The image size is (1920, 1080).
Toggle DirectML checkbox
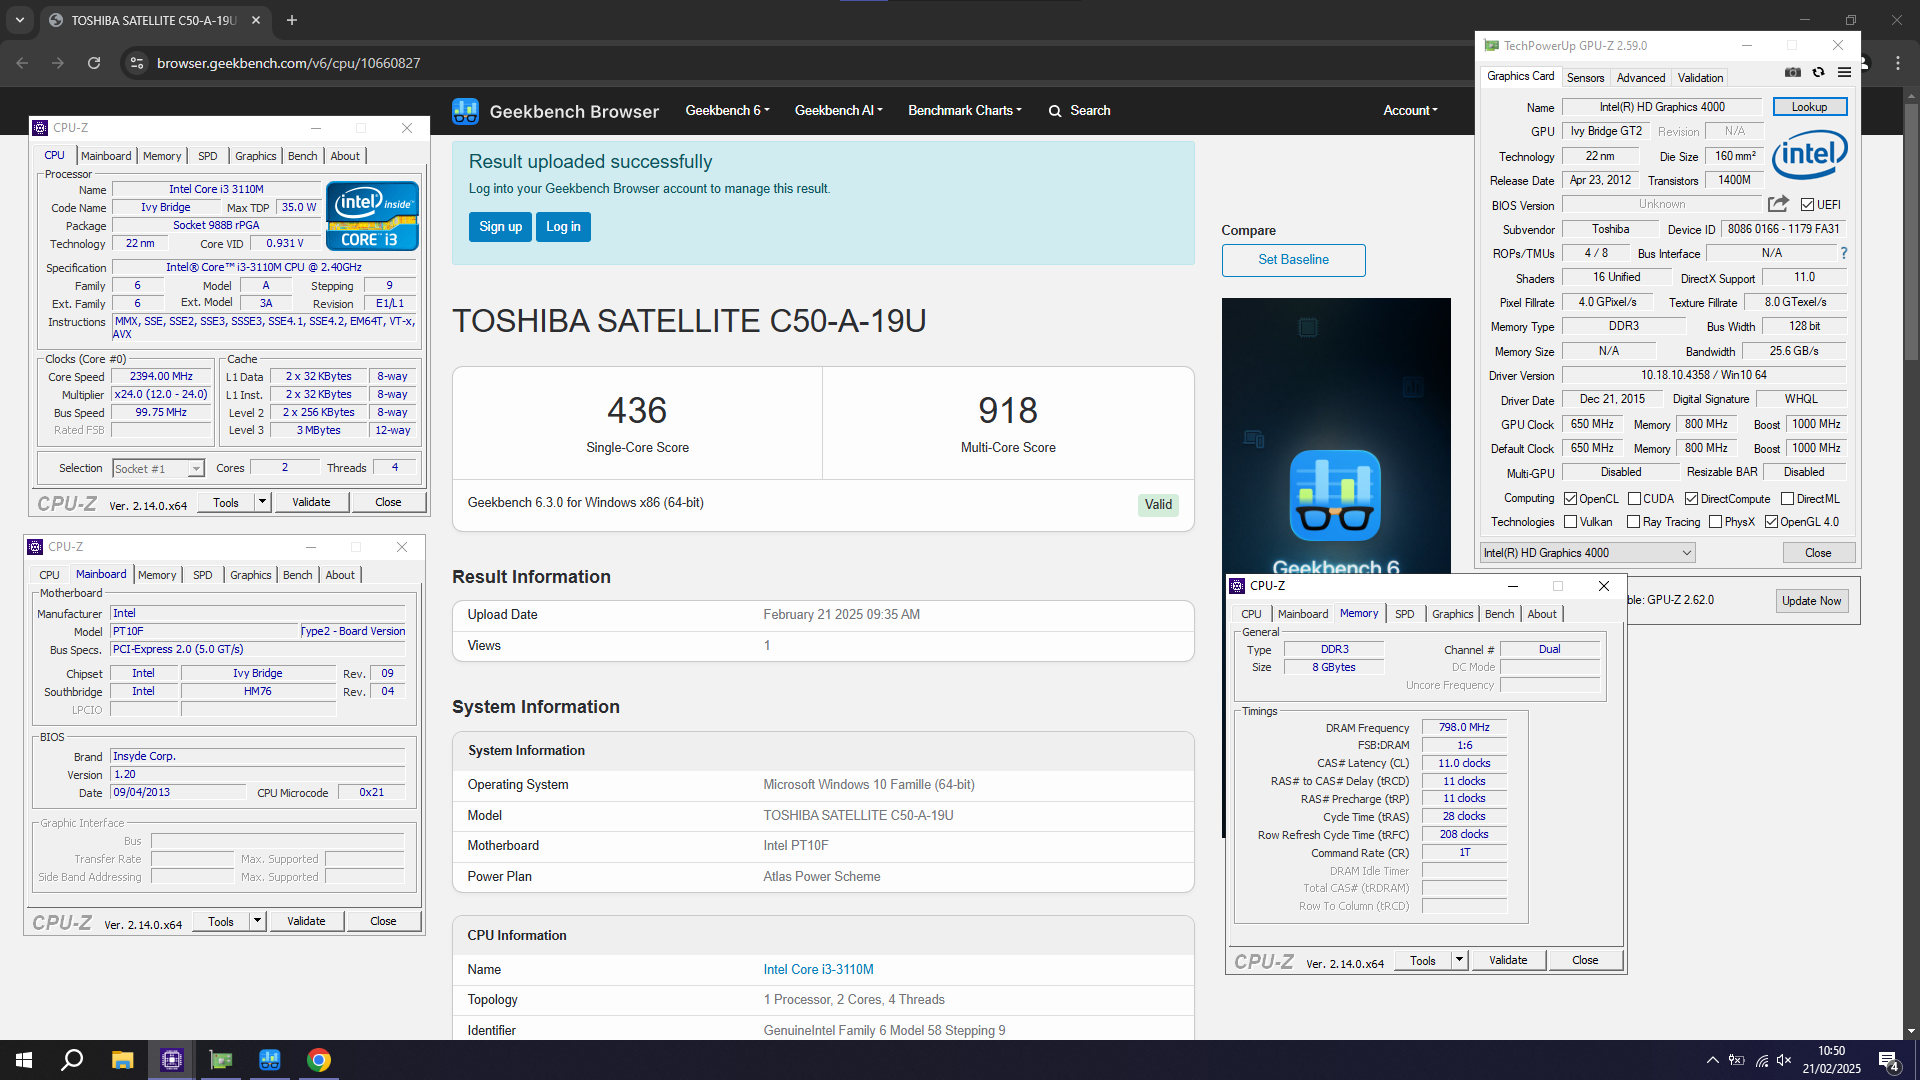tap(1788, 499)
